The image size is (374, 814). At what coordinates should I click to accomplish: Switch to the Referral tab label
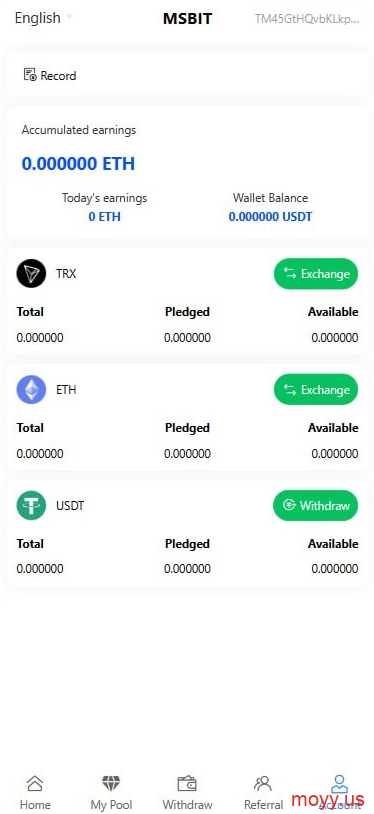point(263,805)
